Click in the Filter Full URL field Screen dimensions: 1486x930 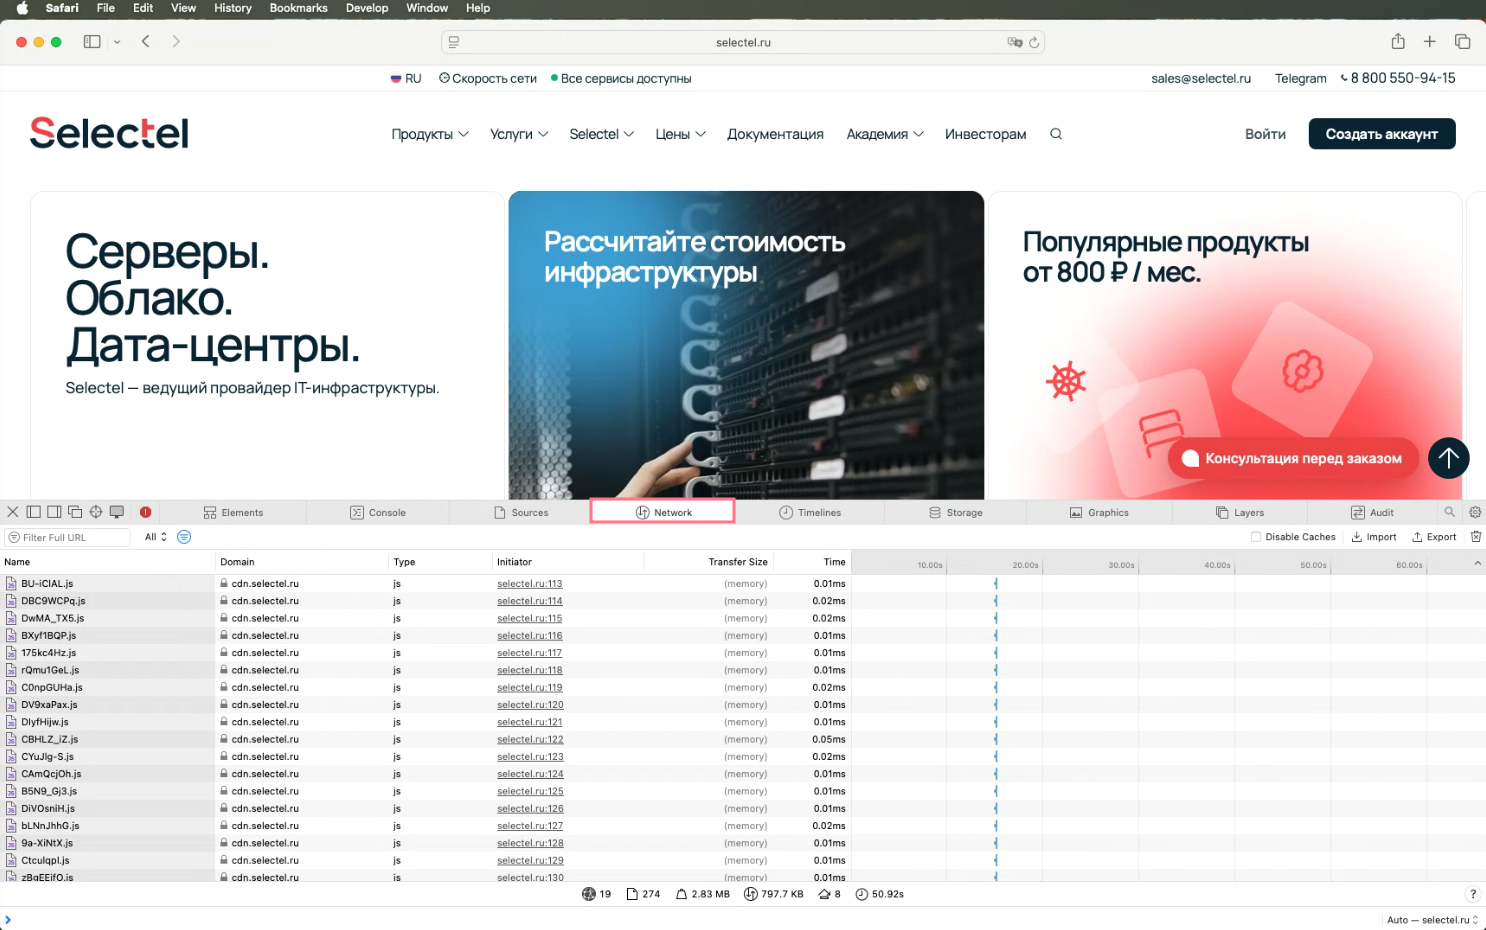coord(70,538)
